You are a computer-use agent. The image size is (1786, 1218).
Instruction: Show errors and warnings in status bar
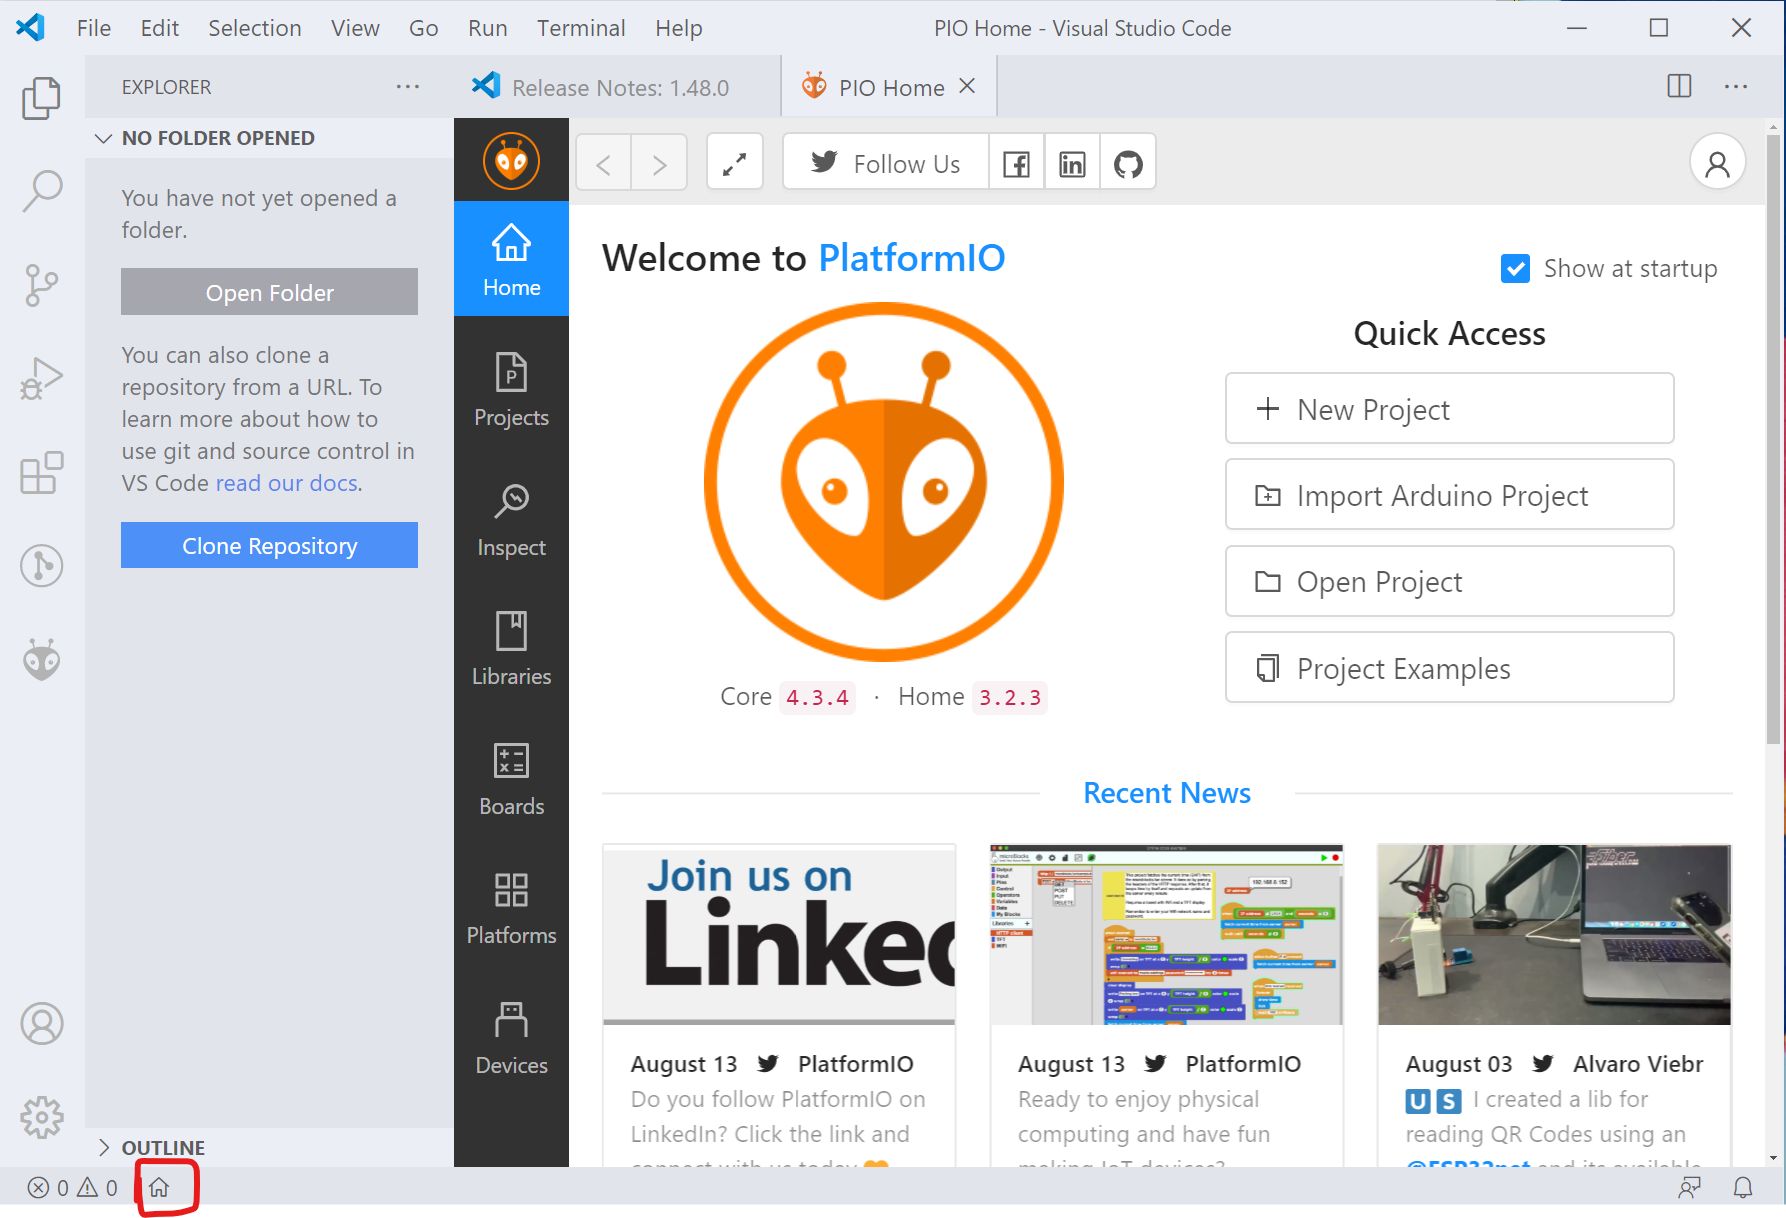(73, 1187)
